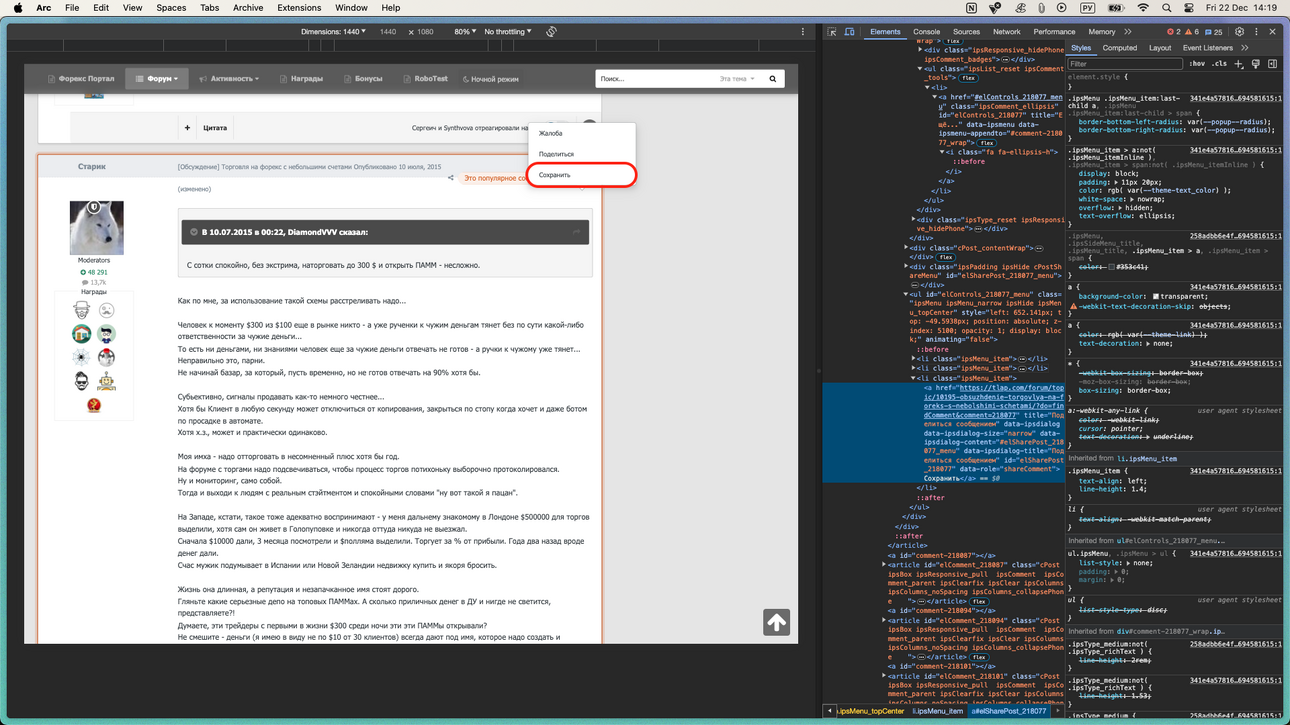The width and height of the screenshot is (1290, 725).
Task: Toggle the :hov element state button
Action: (x=1197, y=64)
